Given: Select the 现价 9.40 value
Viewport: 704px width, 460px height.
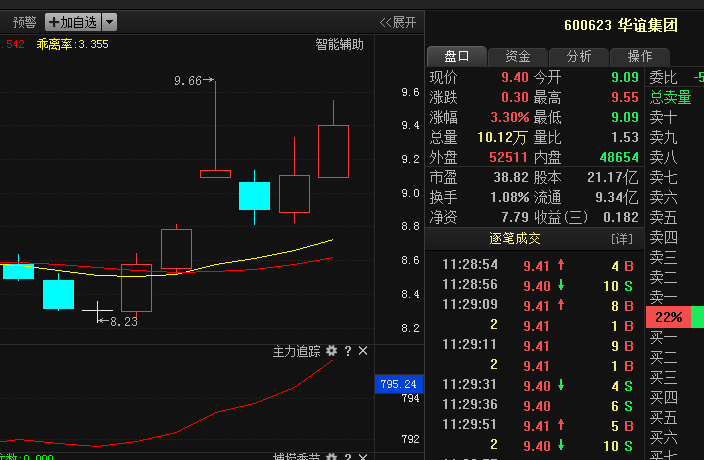Looking at the screenshot, I should click(515, 77).
